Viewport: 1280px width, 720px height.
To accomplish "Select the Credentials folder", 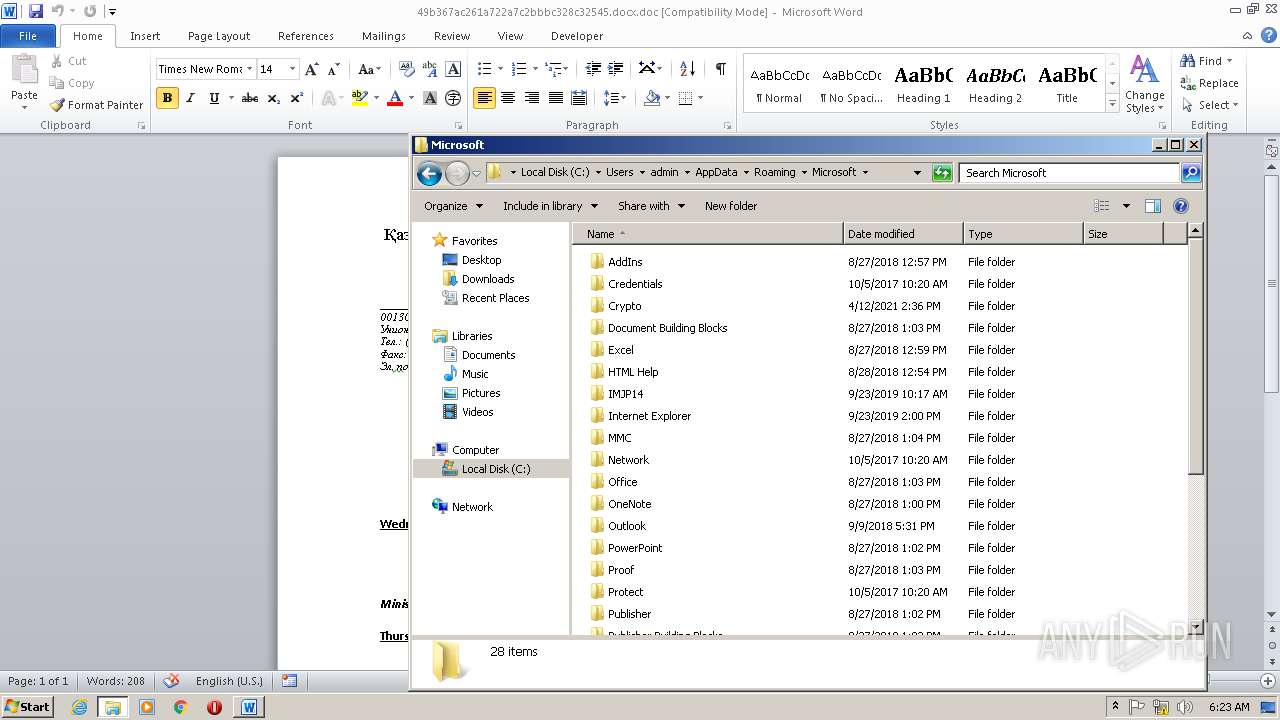I will click(x=635, y=284).
